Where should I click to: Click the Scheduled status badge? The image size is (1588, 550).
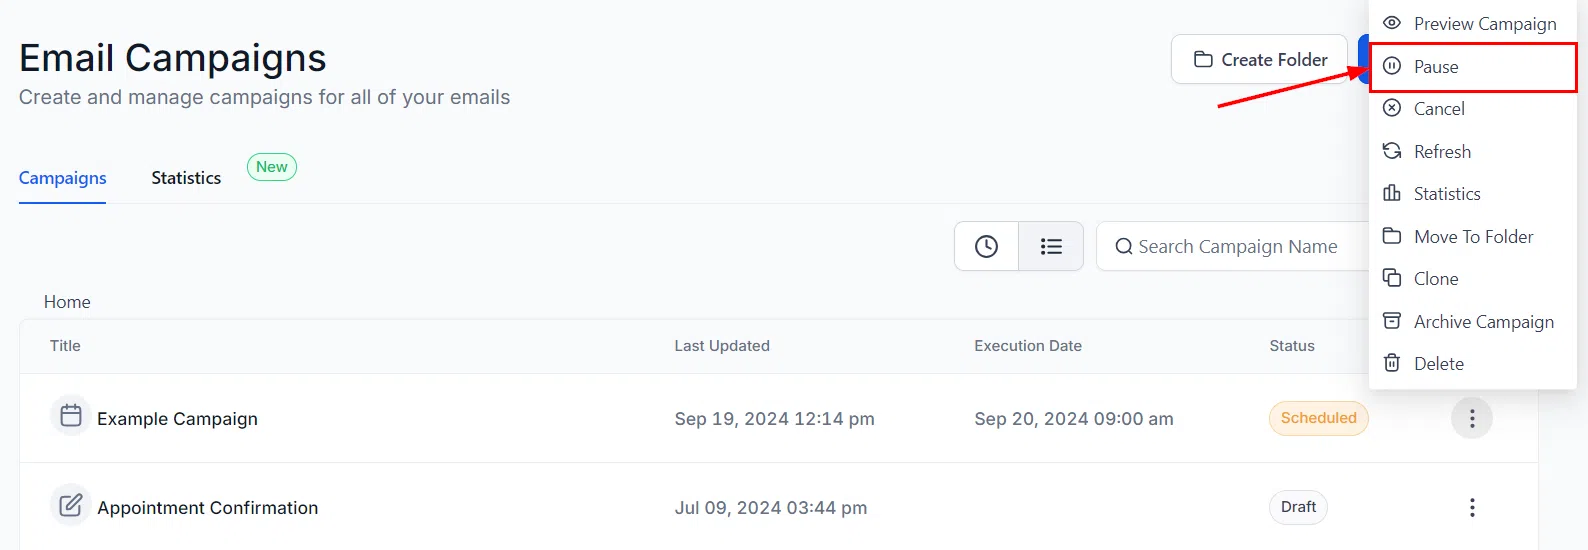click(x=1318, y=418)
